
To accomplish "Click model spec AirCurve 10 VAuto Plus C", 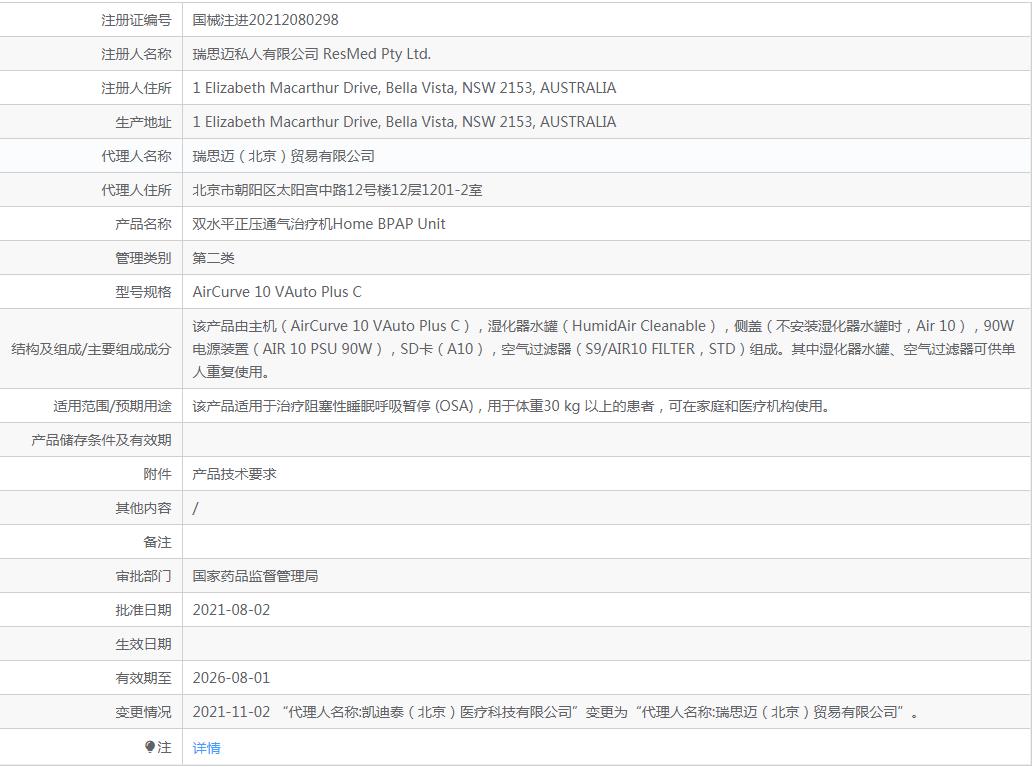I will point(277,292).
